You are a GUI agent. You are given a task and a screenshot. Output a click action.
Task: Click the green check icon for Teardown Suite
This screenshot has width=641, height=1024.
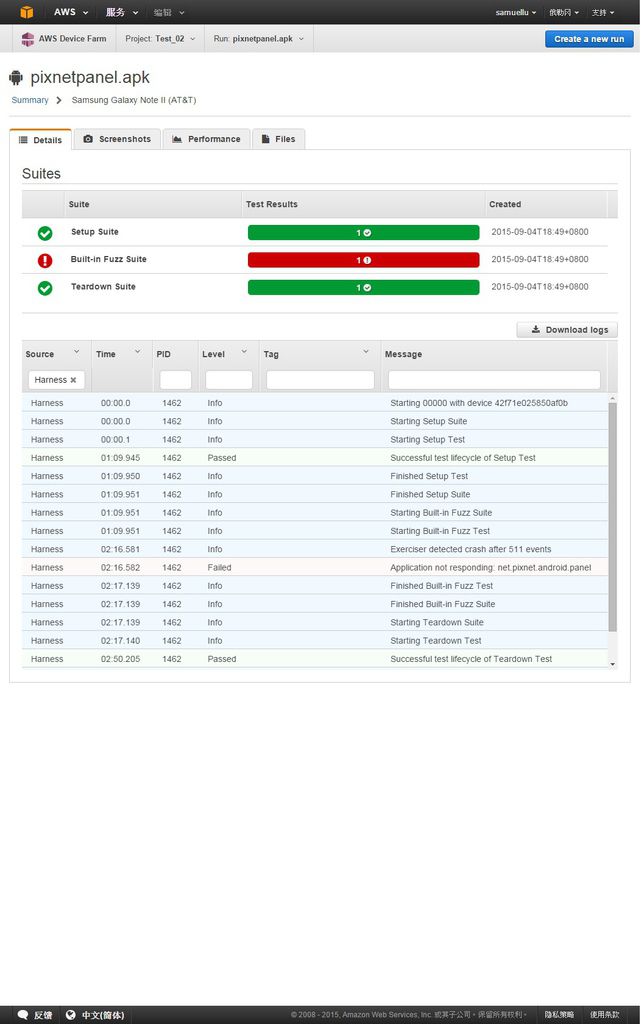pyautogui.click(x=45, y=288)
